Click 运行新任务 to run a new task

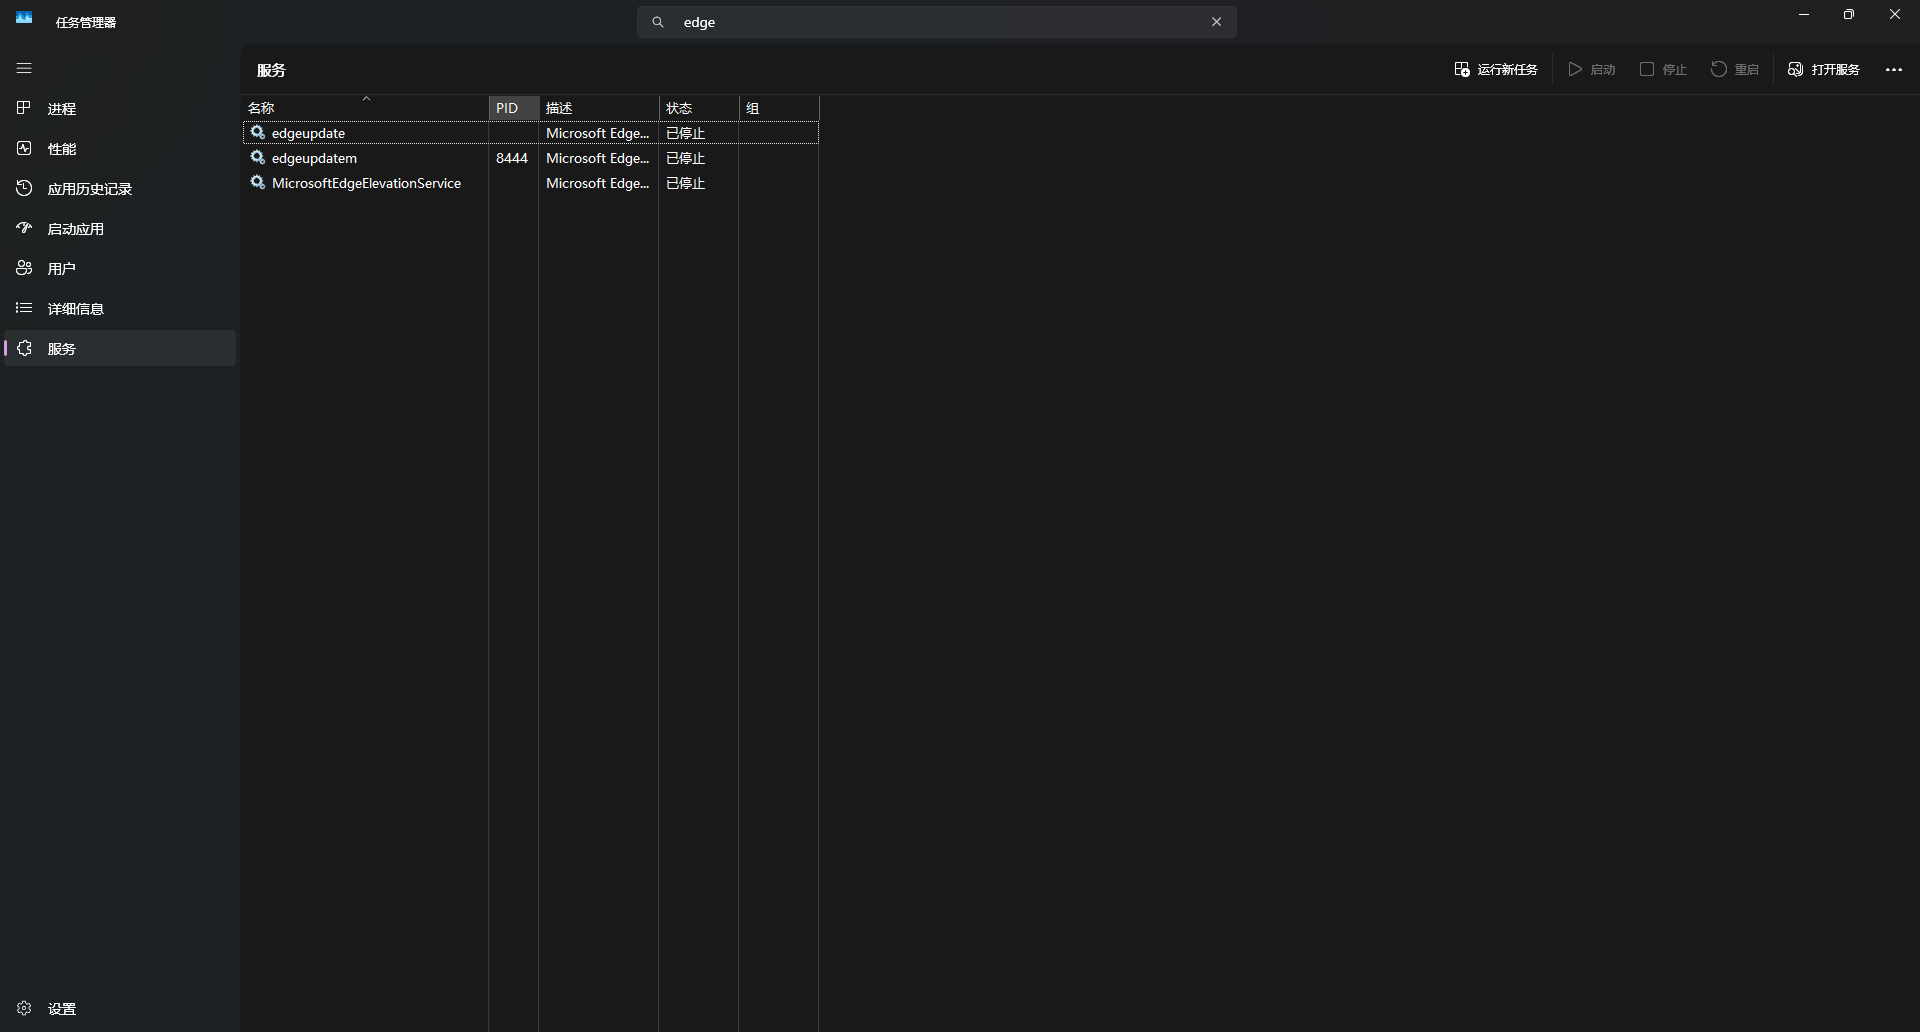click(x=1496, y=69)
